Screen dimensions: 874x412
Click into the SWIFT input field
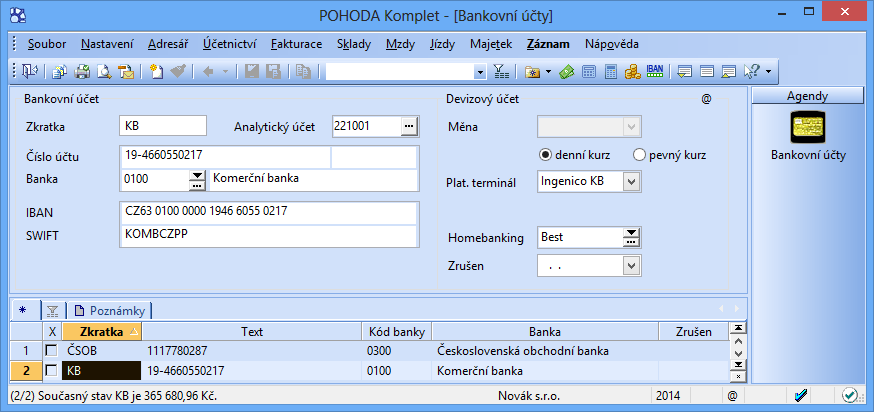point(269,235)
